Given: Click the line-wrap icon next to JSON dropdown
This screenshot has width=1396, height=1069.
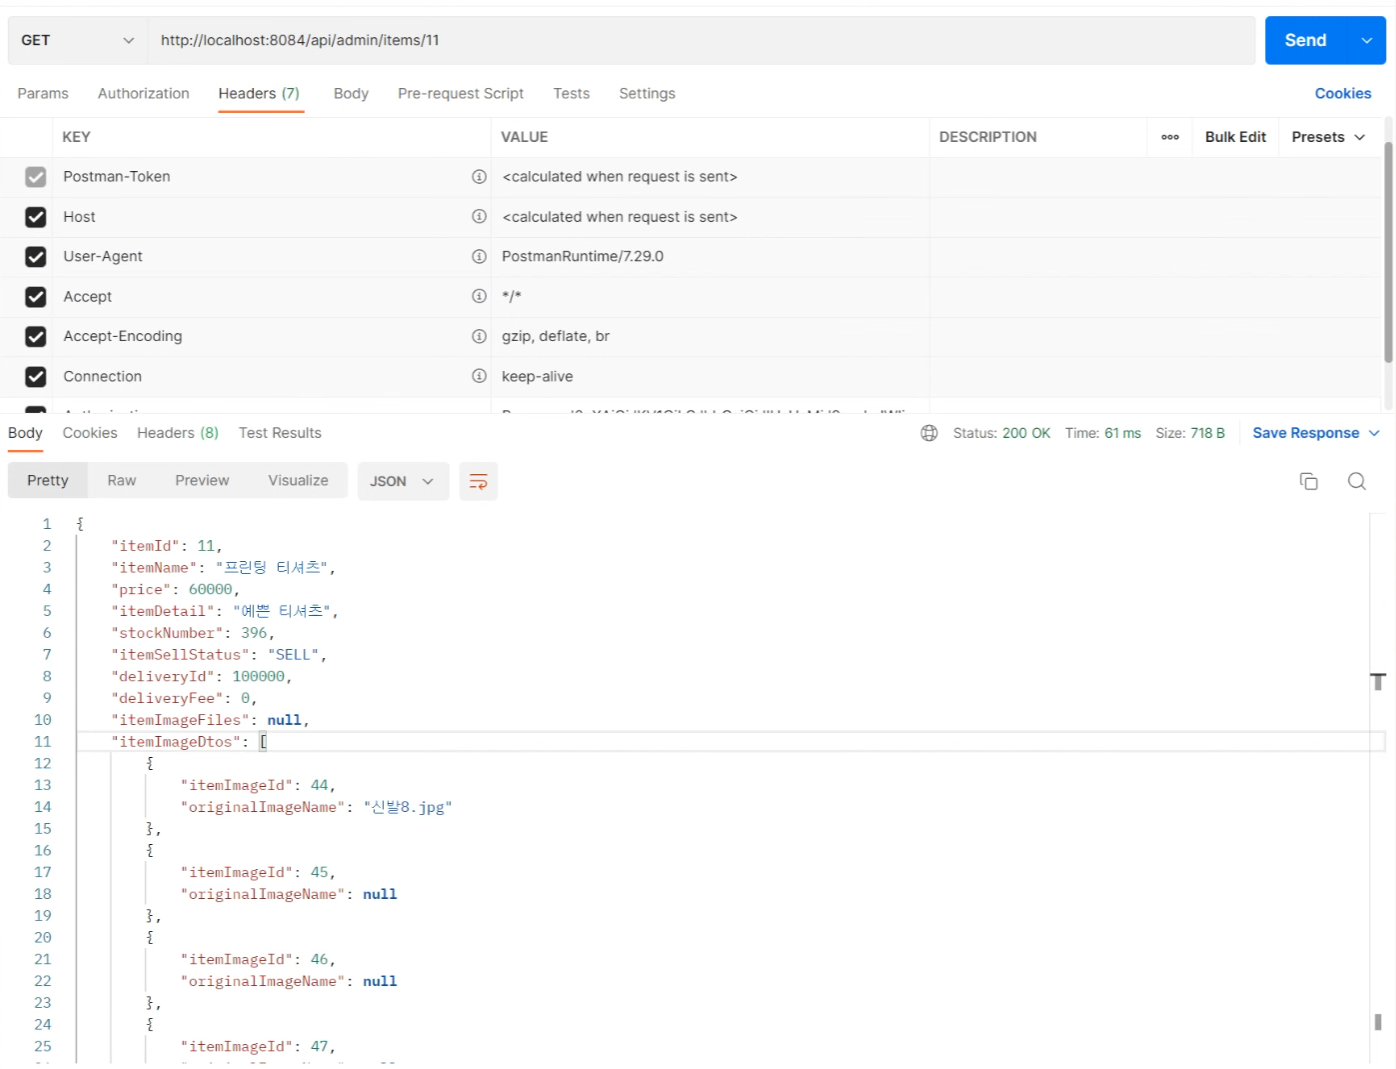Looking at the screenshot, I should (x=478, y=481).
